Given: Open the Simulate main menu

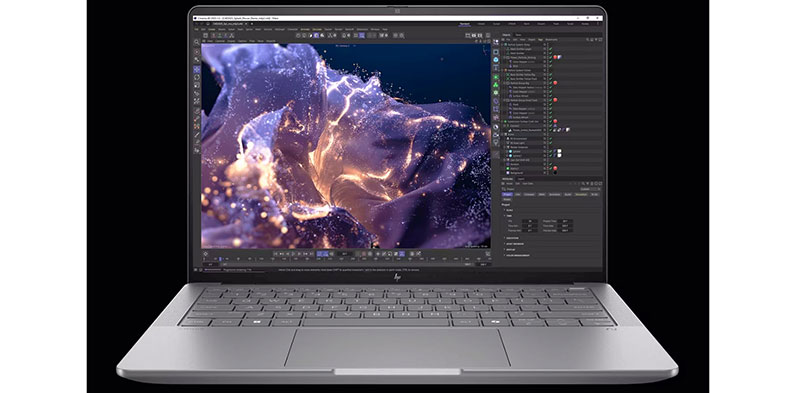Looking at the screenshot, I should click(x=317, y=29).
